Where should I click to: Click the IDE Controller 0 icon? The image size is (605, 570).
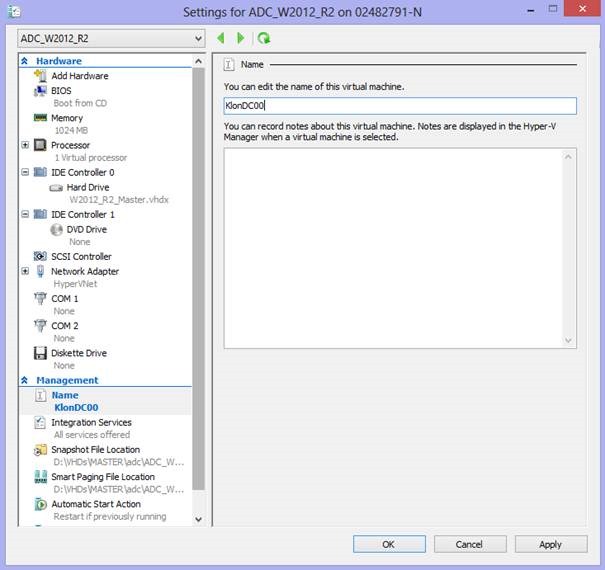[40, 172]
